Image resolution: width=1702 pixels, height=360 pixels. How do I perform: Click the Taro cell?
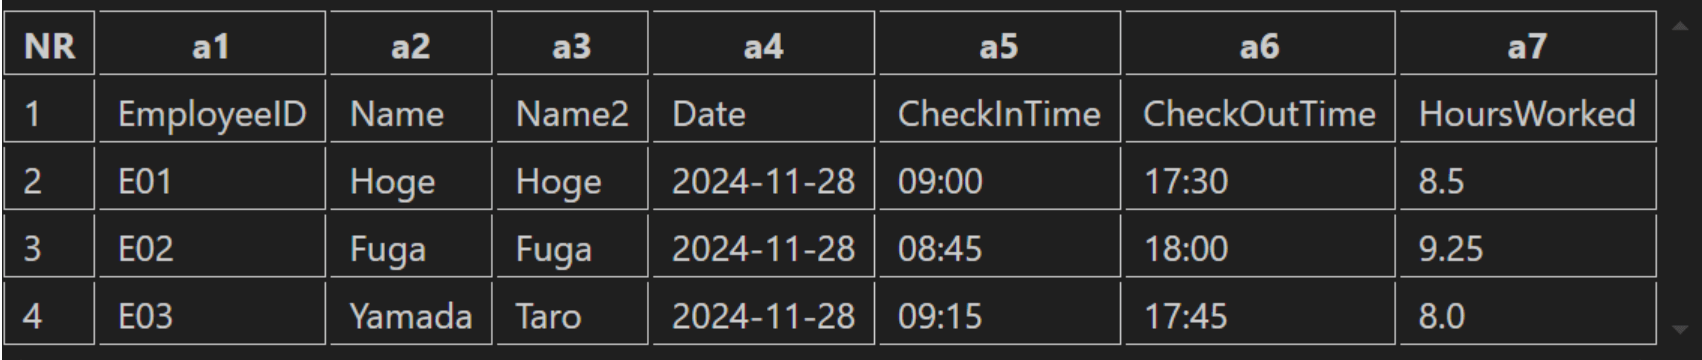572,315
